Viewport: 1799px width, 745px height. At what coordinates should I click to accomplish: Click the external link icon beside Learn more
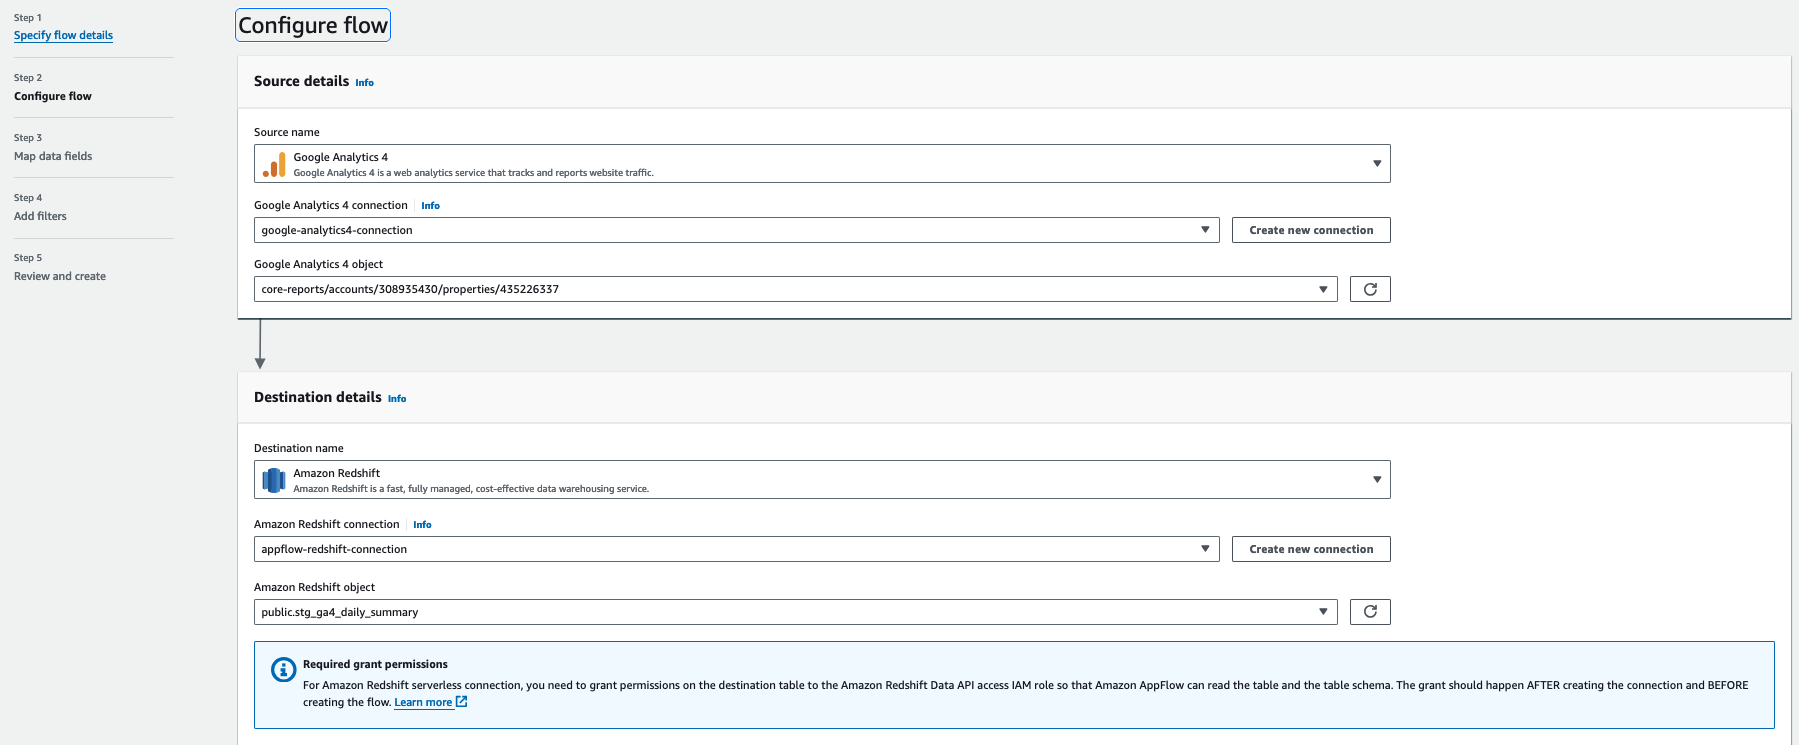pos(462,702)
